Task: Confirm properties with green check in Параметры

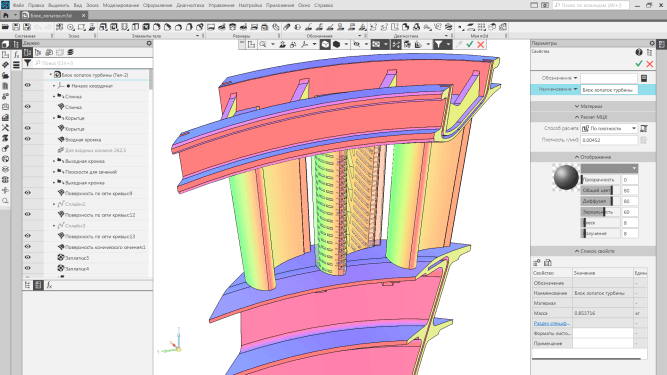Action: (638, 64)
